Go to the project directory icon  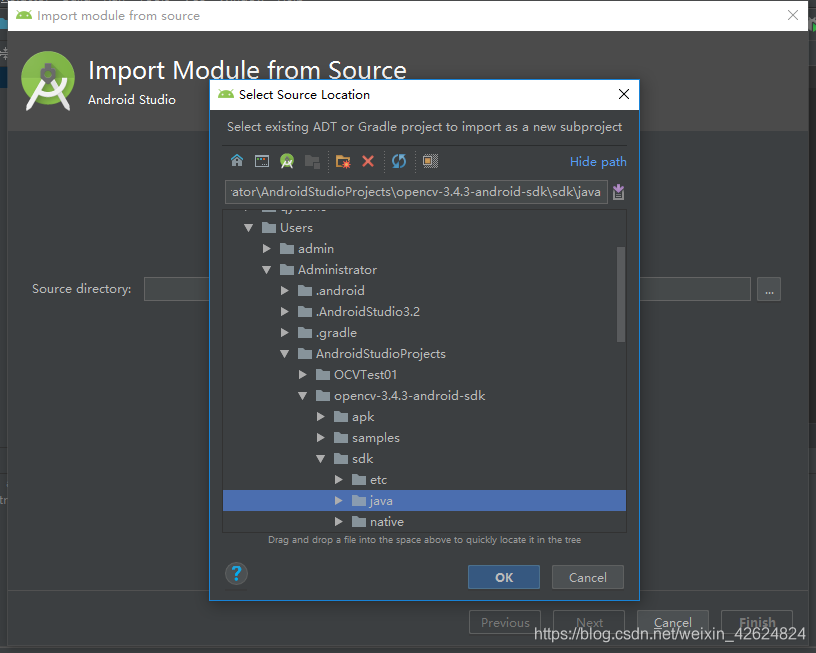(x=287, y=161)
